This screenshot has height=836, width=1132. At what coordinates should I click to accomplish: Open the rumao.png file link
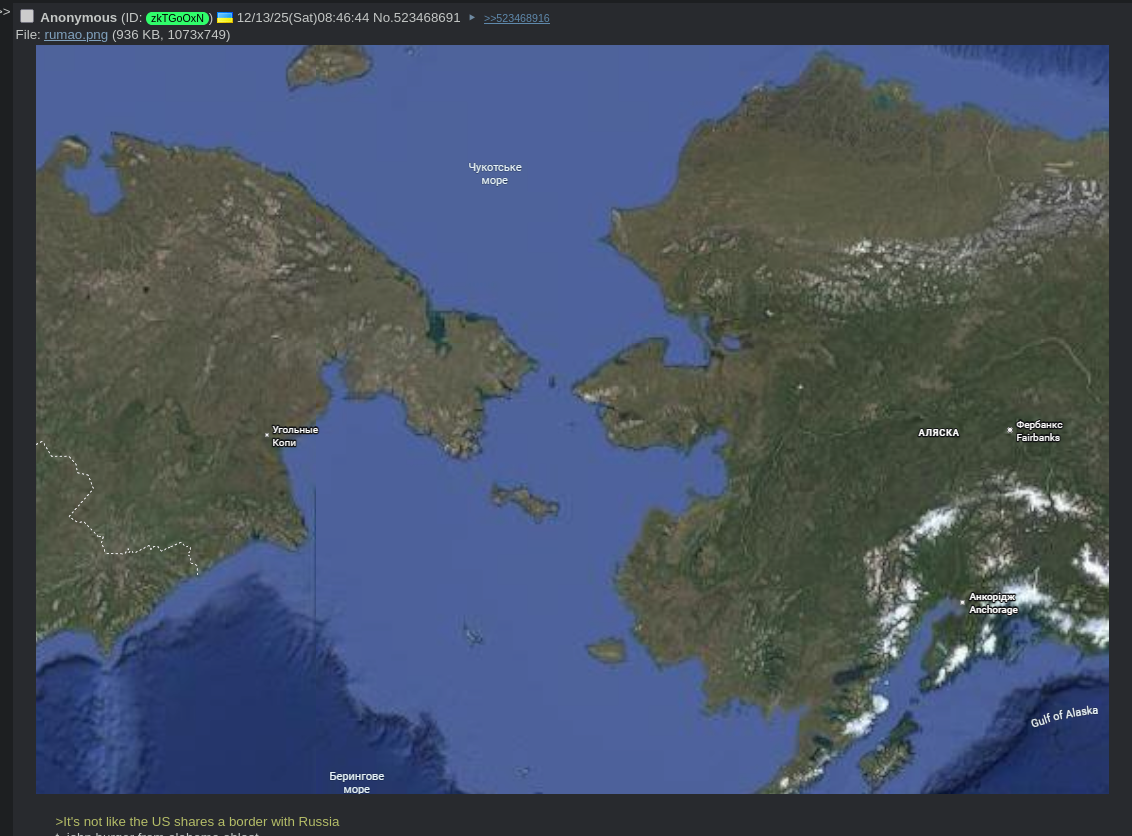tap(76, 35)
